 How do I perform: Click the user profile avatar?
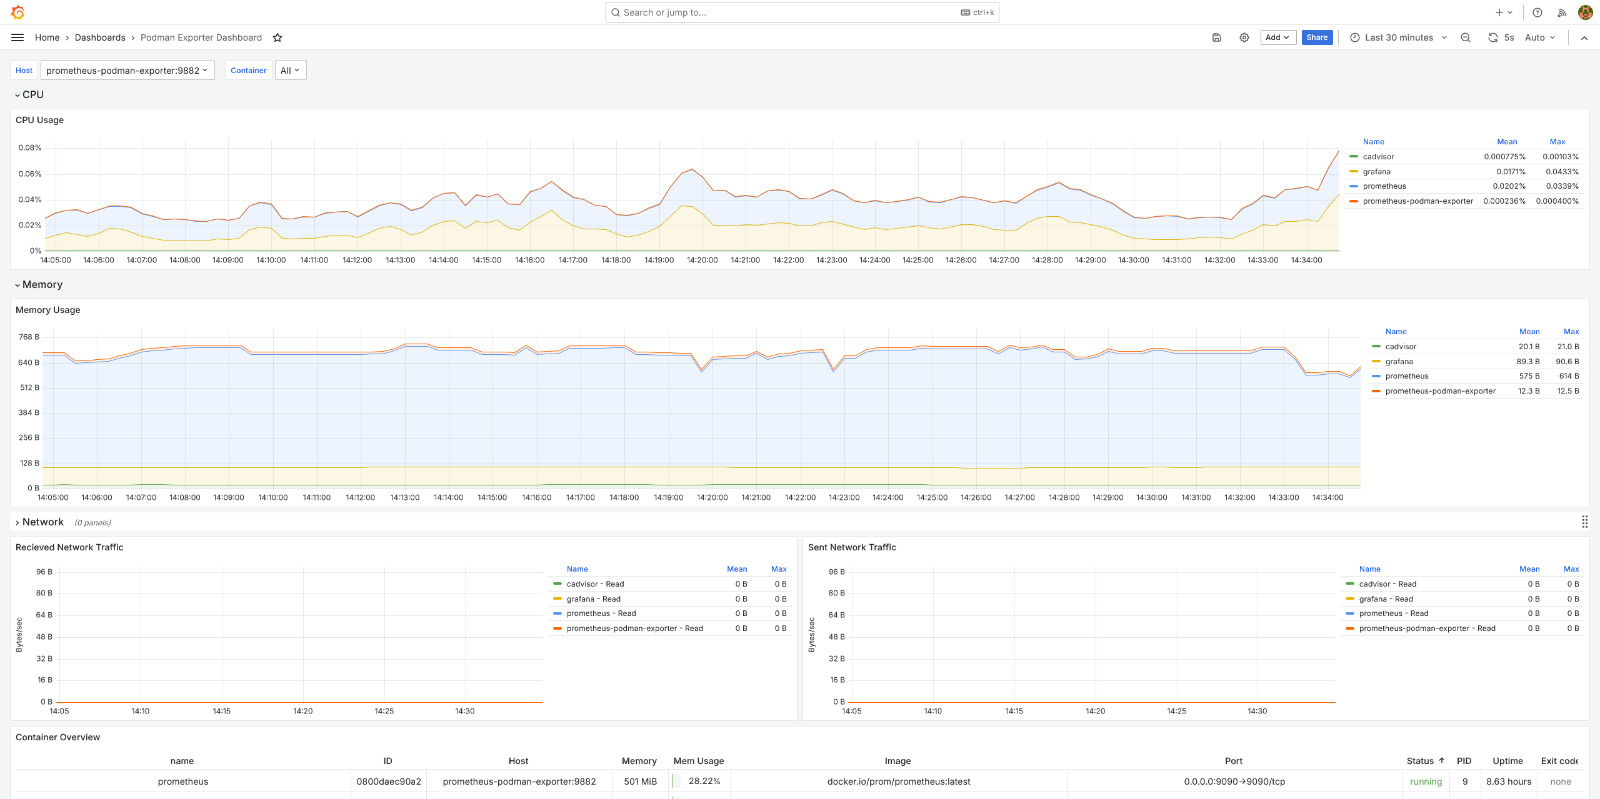[1585, 12]
